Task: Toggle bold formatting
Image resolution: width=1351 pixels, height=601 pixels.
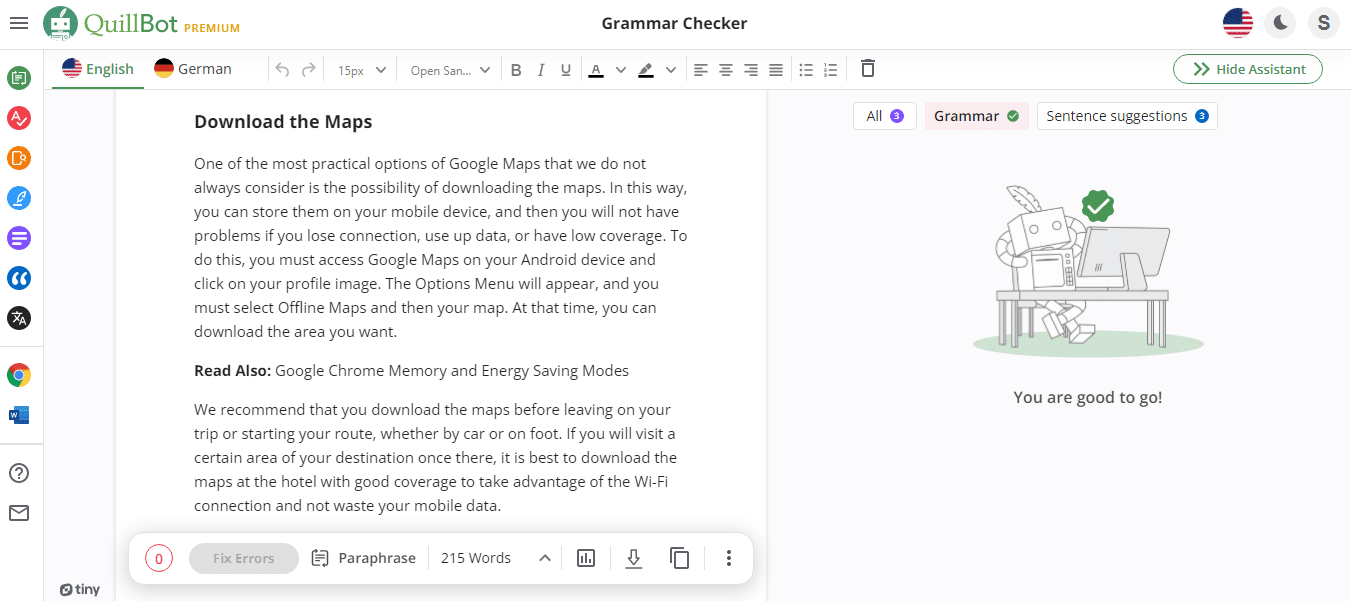Action: (x=516, y=69)
